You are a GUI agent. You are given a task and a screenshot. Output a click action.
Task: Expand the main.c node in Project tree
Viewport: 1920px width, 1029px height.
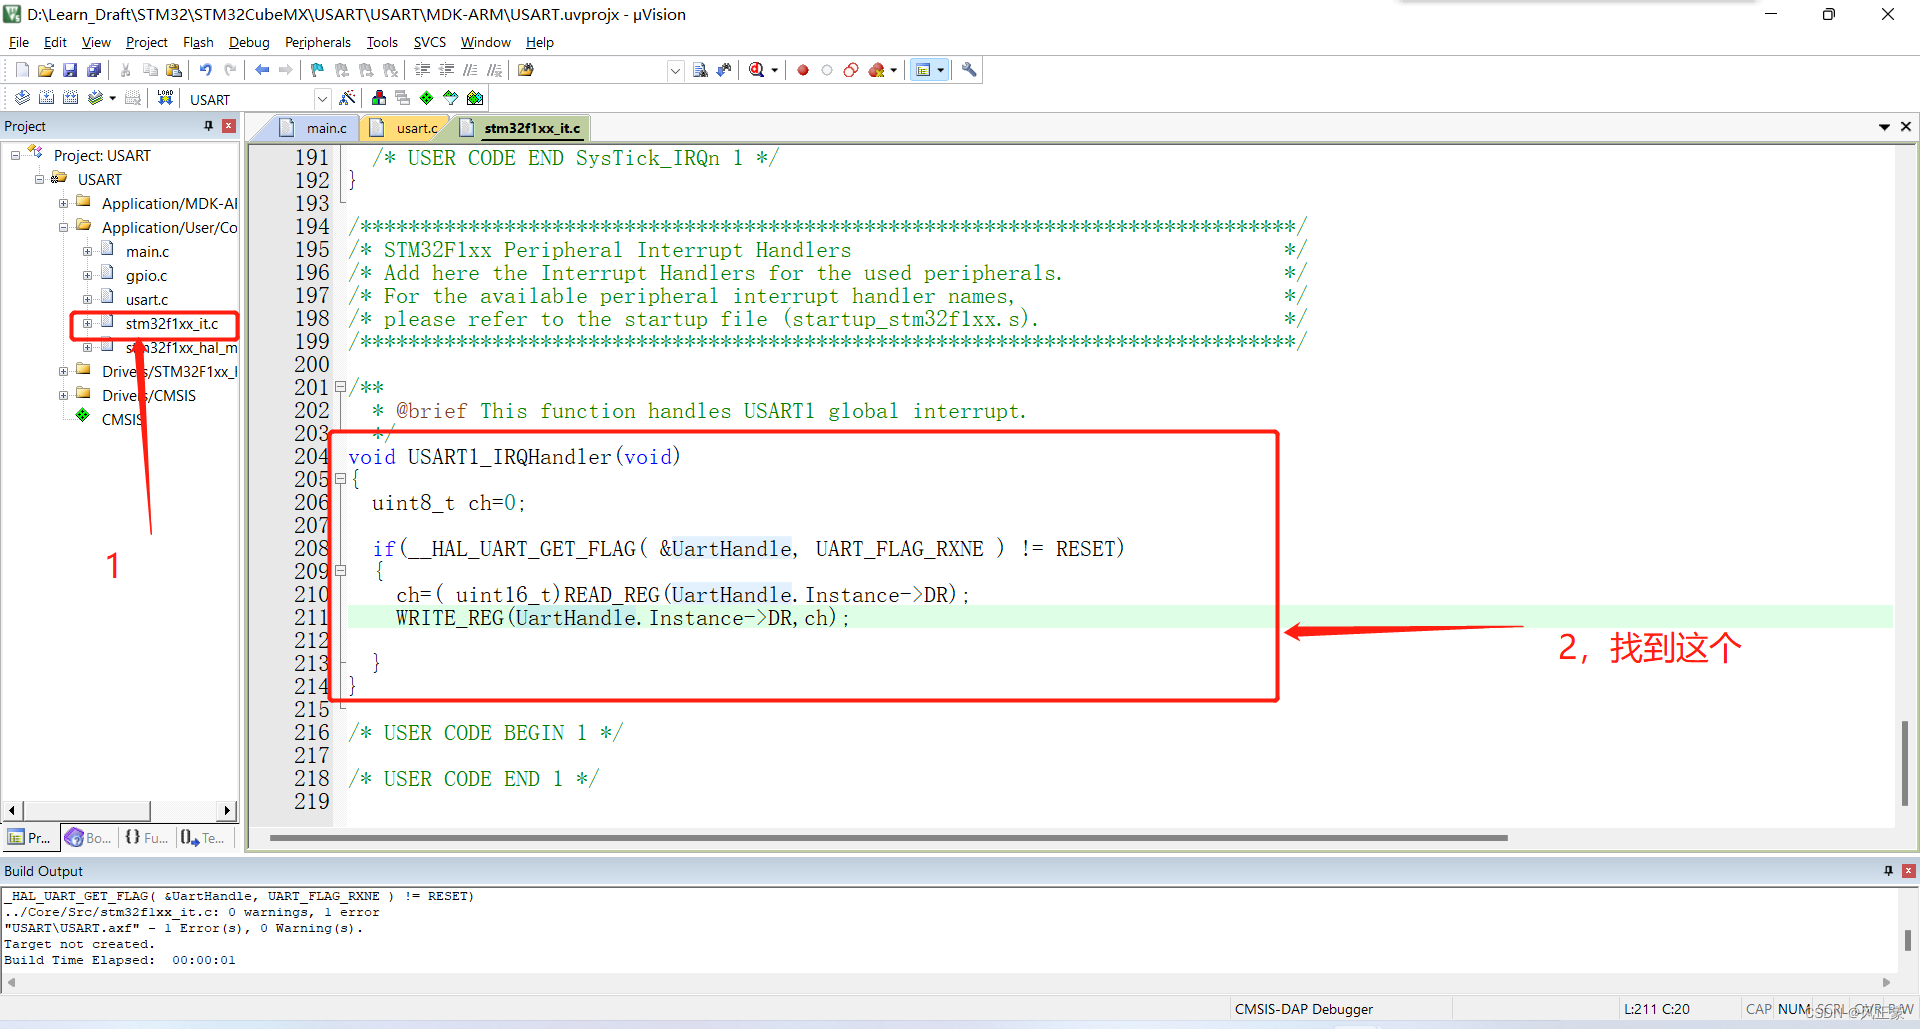88,252
